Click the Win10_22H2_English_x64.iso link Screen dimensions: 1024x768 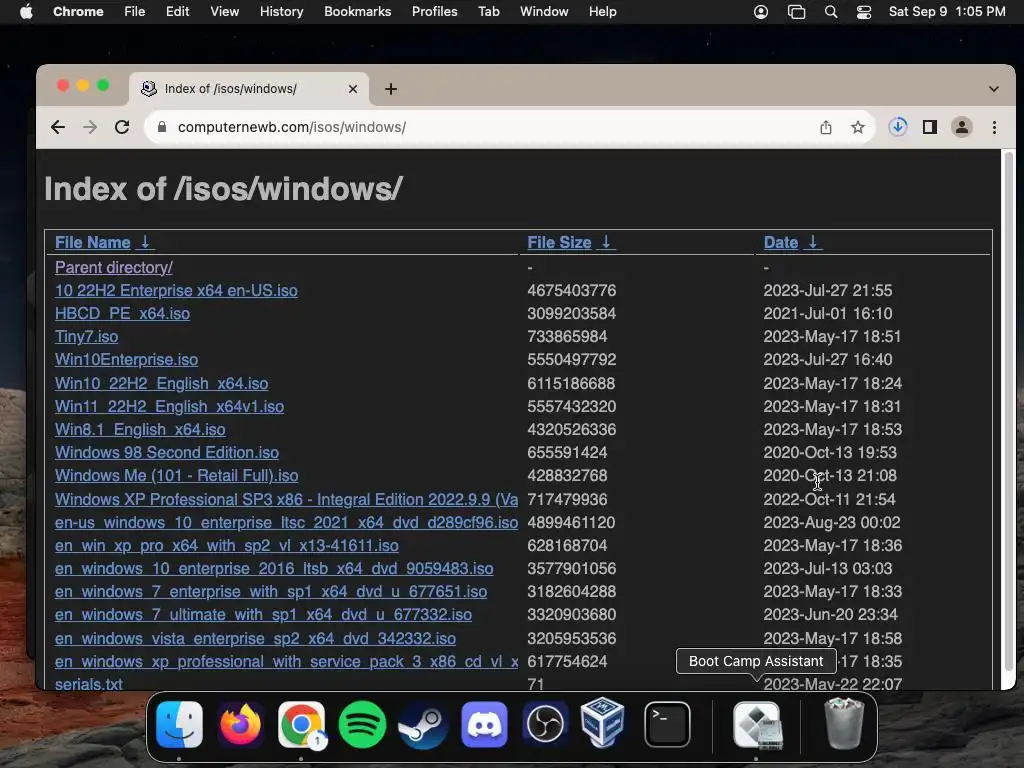161,383
